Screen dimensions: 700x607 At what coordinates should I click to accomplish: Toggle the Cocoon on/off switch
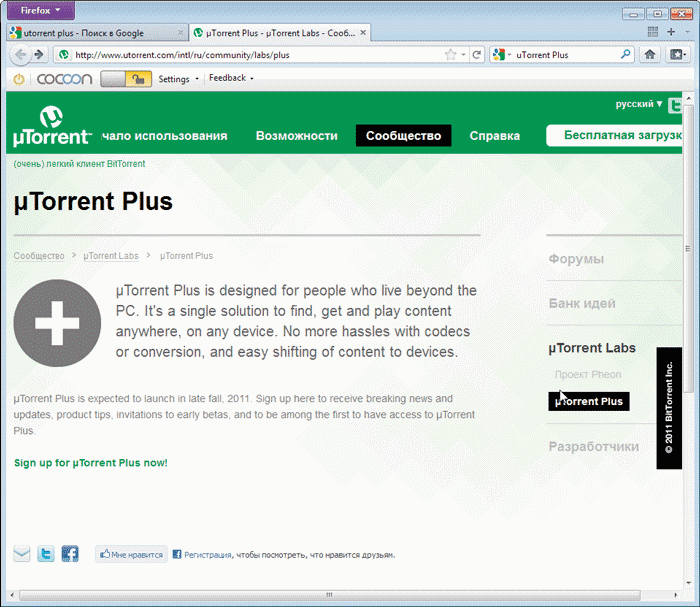(x=126, y=79)
